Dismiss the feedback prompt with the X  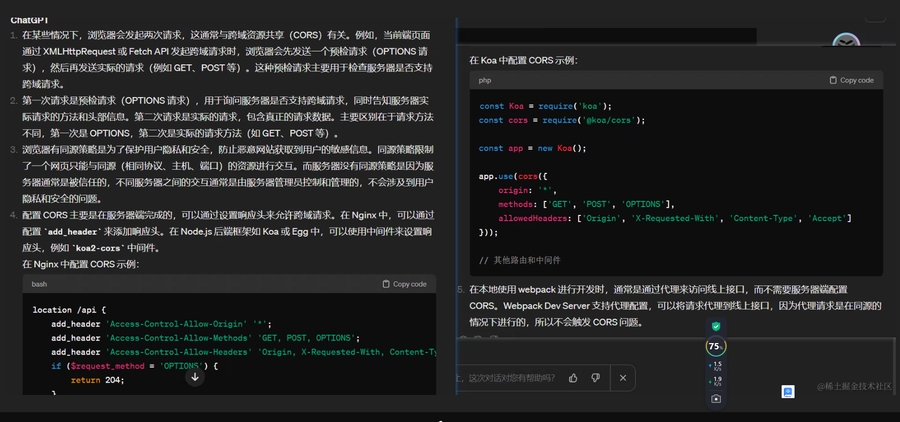point(623,378)
